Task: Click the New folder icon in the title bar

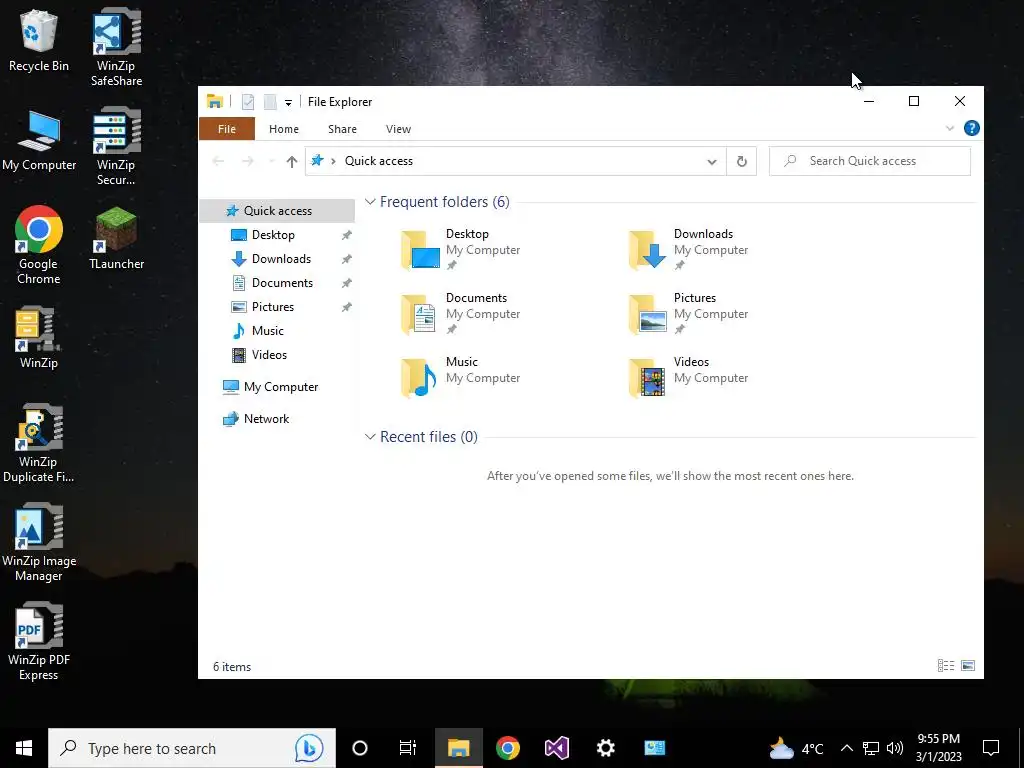Action: 270,102
